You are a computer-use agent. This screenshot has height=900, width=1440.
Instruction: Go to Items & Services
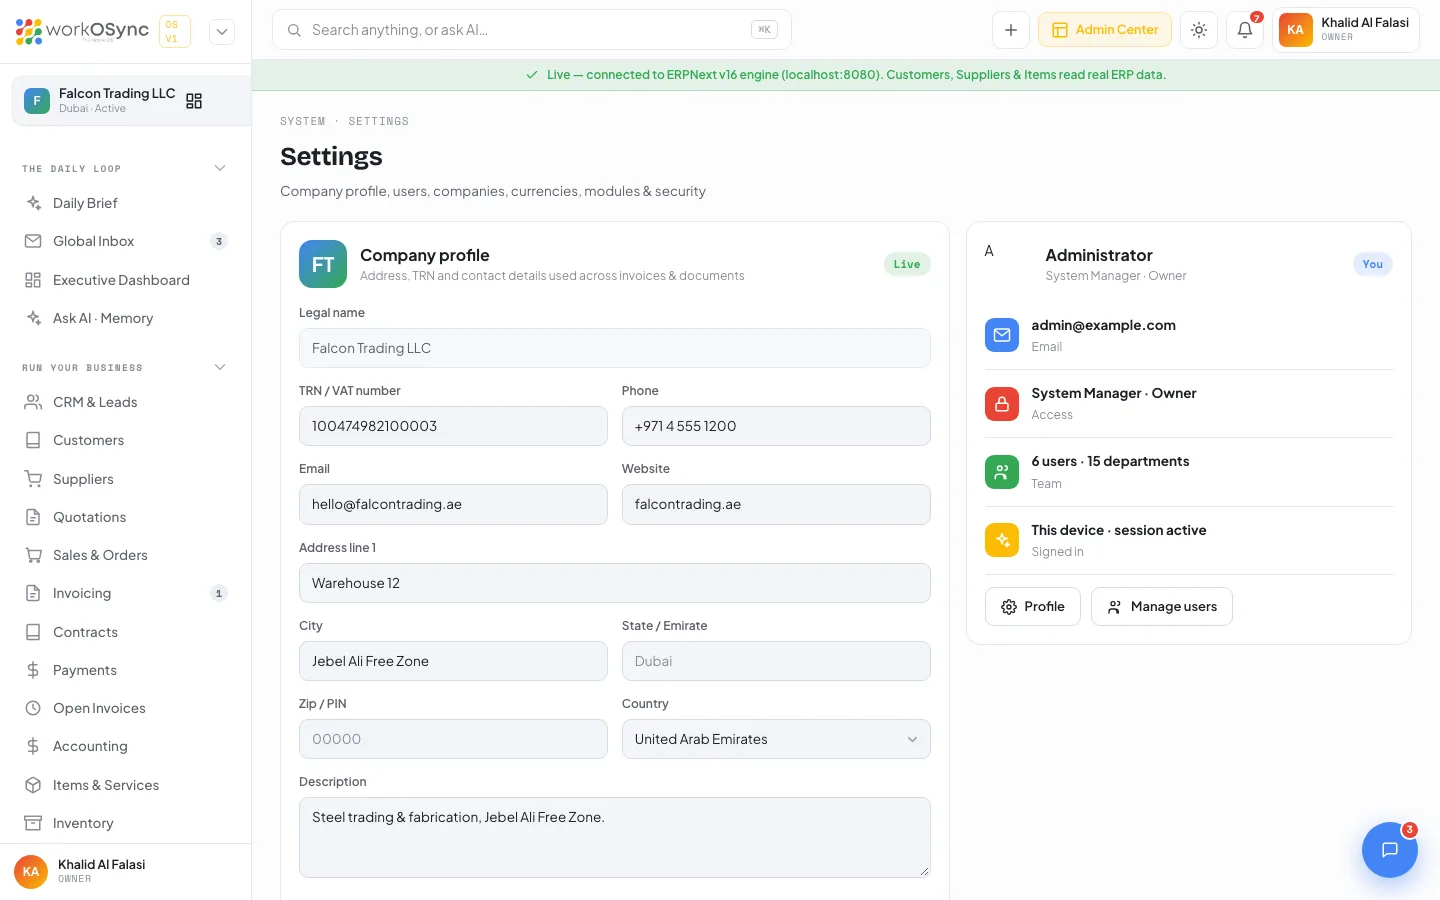(126, 785)
